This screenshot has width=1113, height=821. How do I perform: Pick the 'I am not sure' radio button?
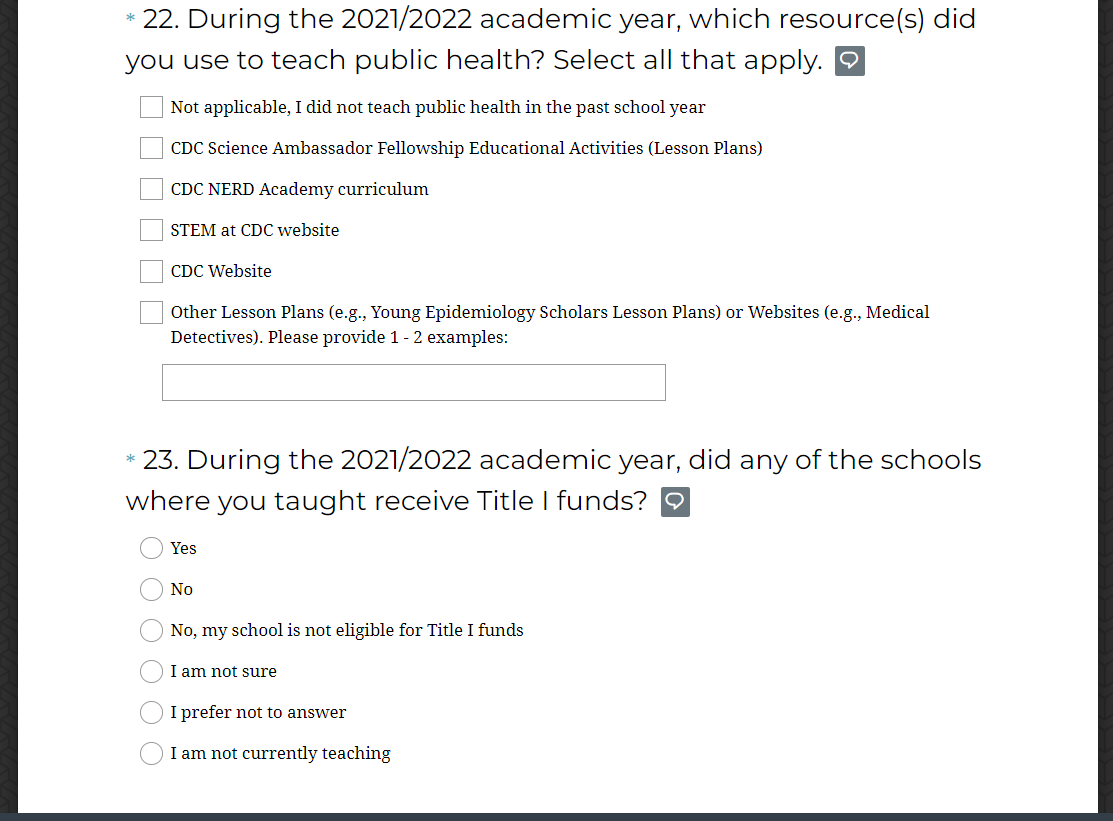click(151, 672)
